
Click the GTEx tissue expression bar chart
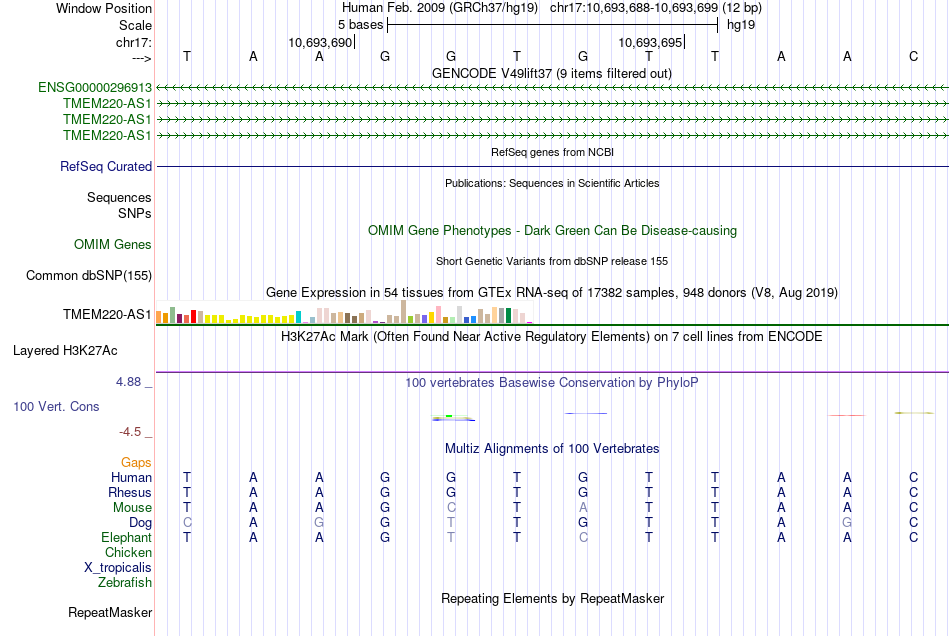[344, 312]
